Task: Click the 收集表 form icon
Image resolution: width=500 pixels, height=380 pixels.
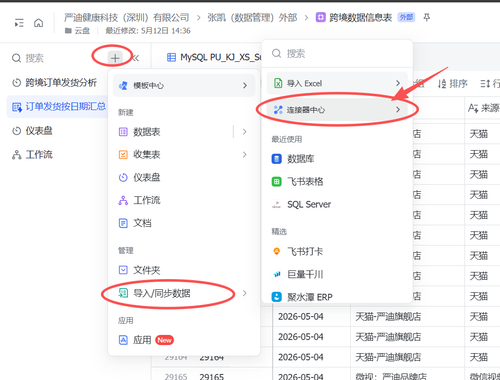Action: [123, 155]
